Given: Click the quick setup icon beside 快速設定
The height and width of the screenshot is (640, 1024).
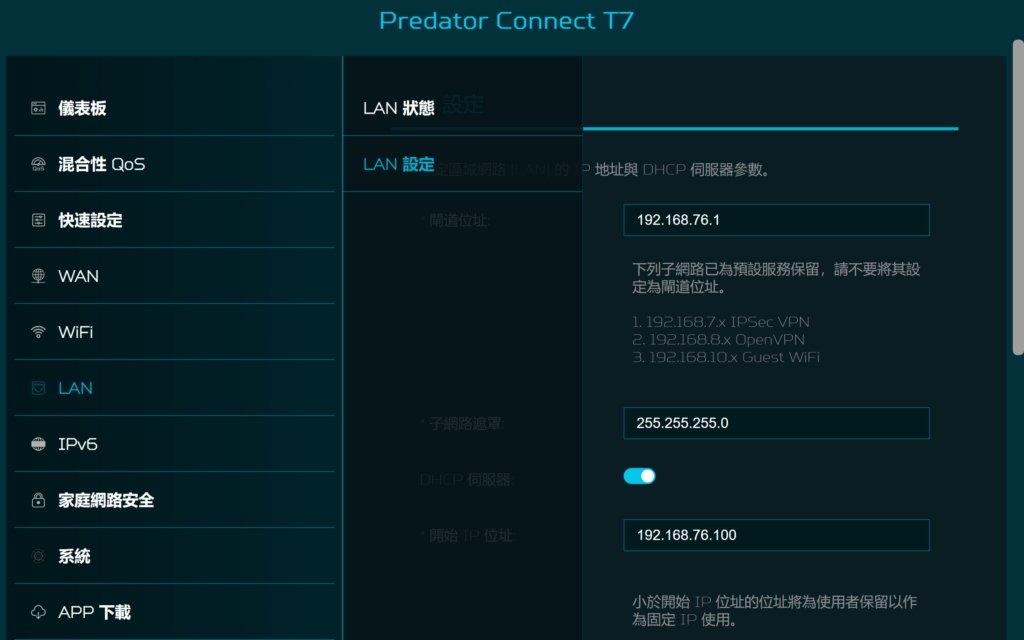Looking at the screenshot, I should 39,220.
